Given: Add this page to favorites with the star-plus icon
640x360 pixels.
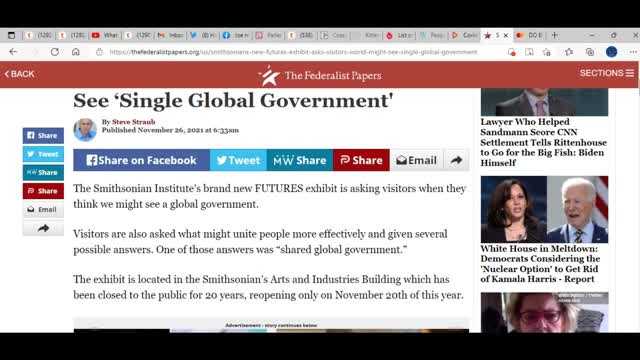Looking at the screenshot, I should click(x=547, y=52).
